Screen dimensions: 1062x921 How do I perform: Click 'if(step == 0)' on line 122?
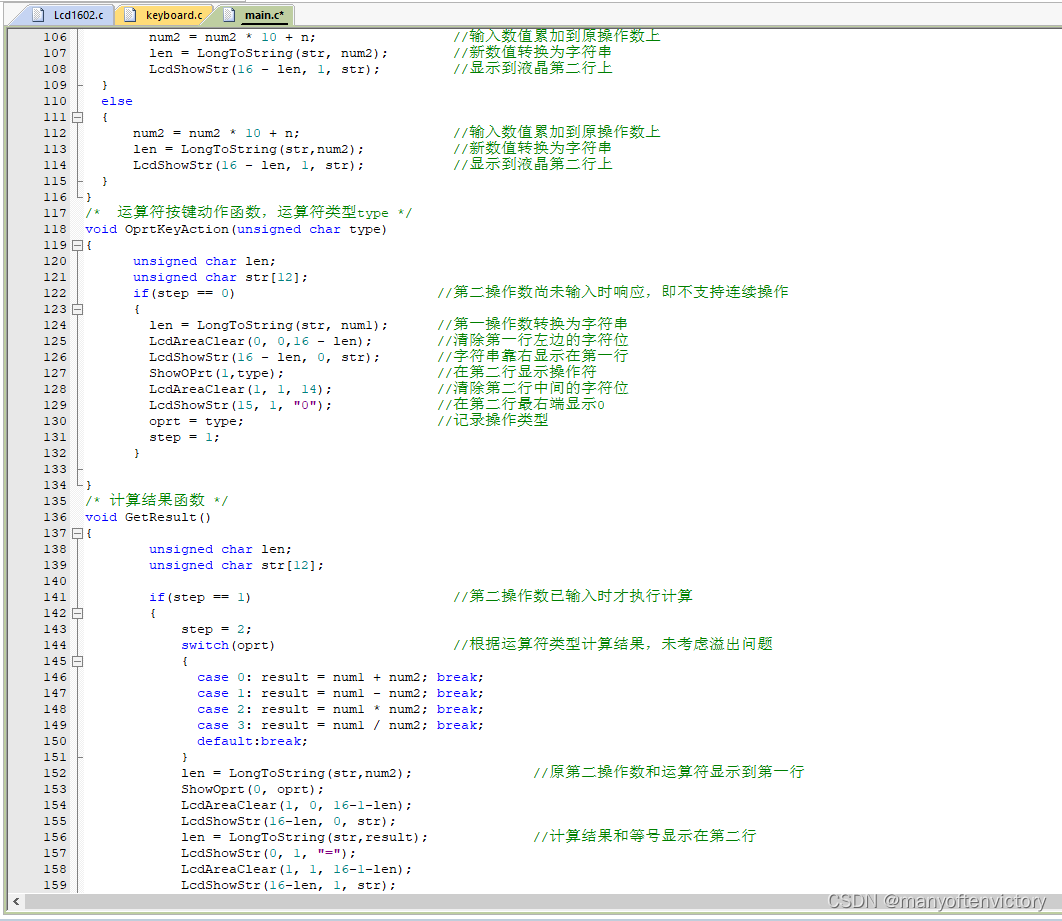pyautogui.click(x=184, y=293)
